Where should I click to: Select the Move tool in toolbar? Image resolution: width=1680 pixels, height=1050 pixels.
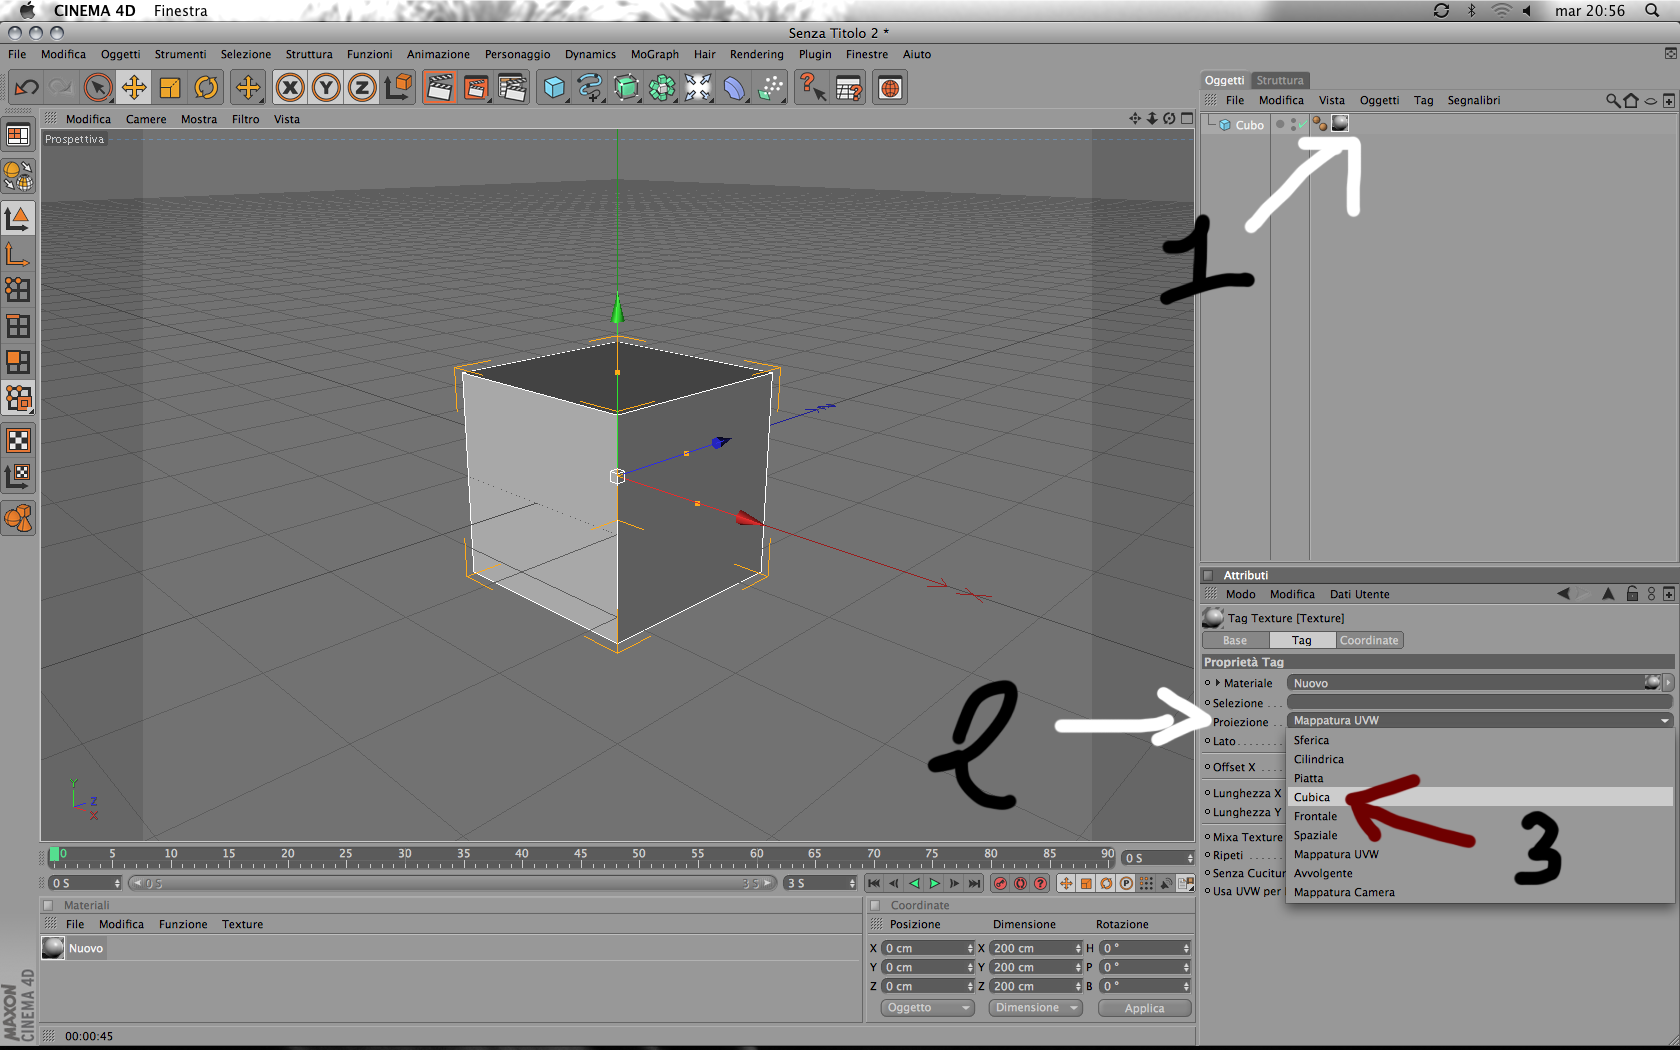[x=134, y=88]
